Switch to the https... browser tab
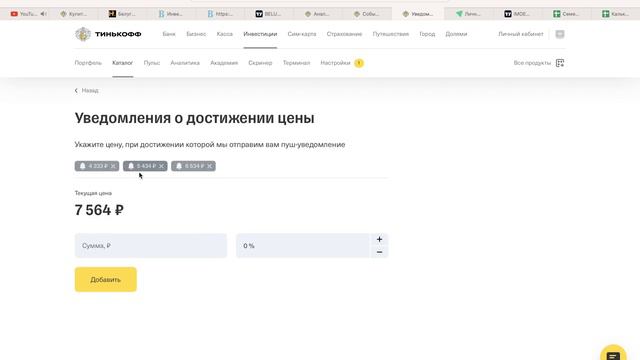640x360 pixels. click(x=220, y=14)
